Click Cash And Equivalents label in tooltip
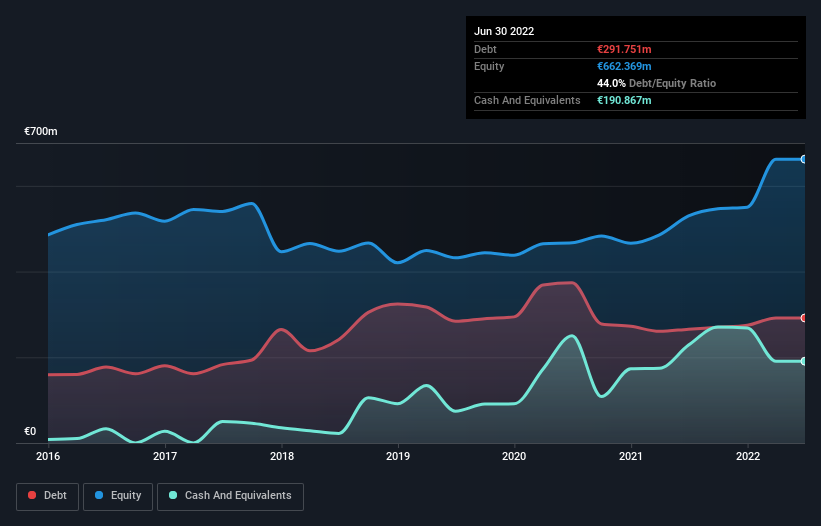 point(527,100)
